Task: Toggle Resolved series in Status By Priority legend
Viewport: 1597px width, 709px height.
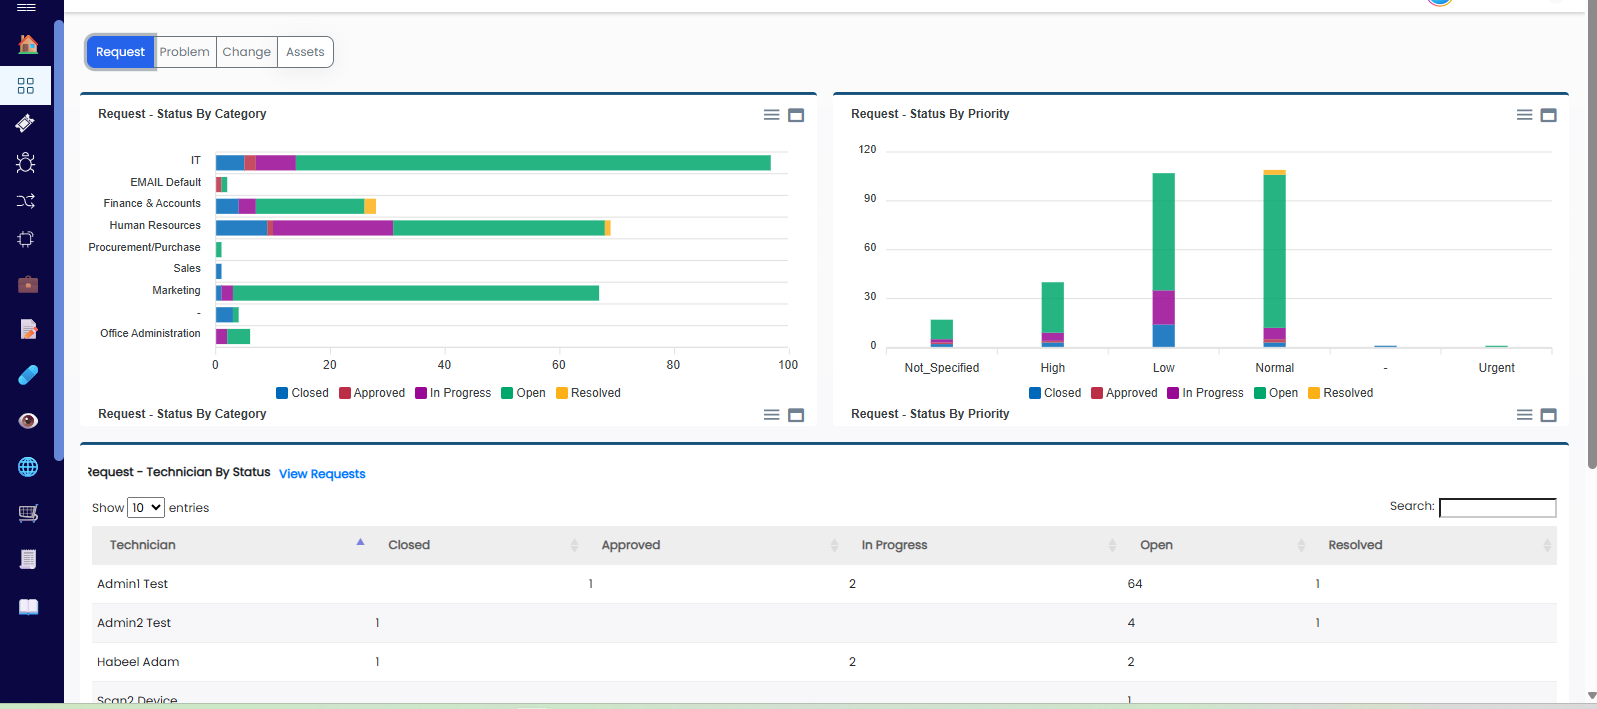Action: click(1341, 393)
